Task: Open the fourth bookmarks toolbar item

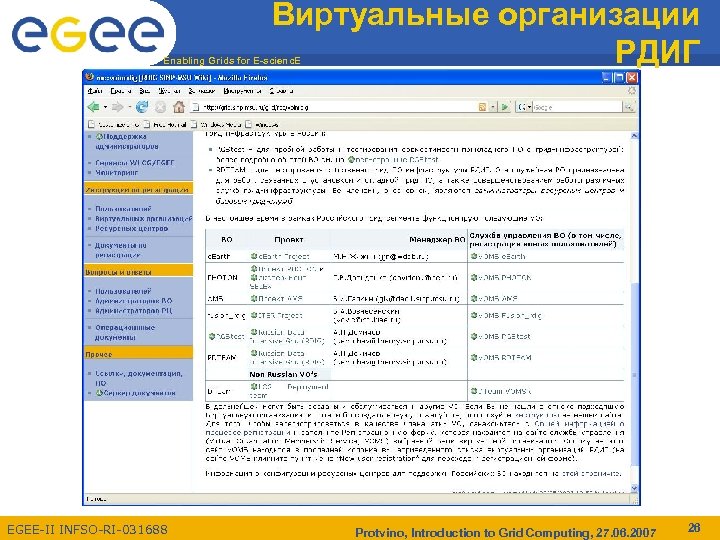Action: [262, 124]
